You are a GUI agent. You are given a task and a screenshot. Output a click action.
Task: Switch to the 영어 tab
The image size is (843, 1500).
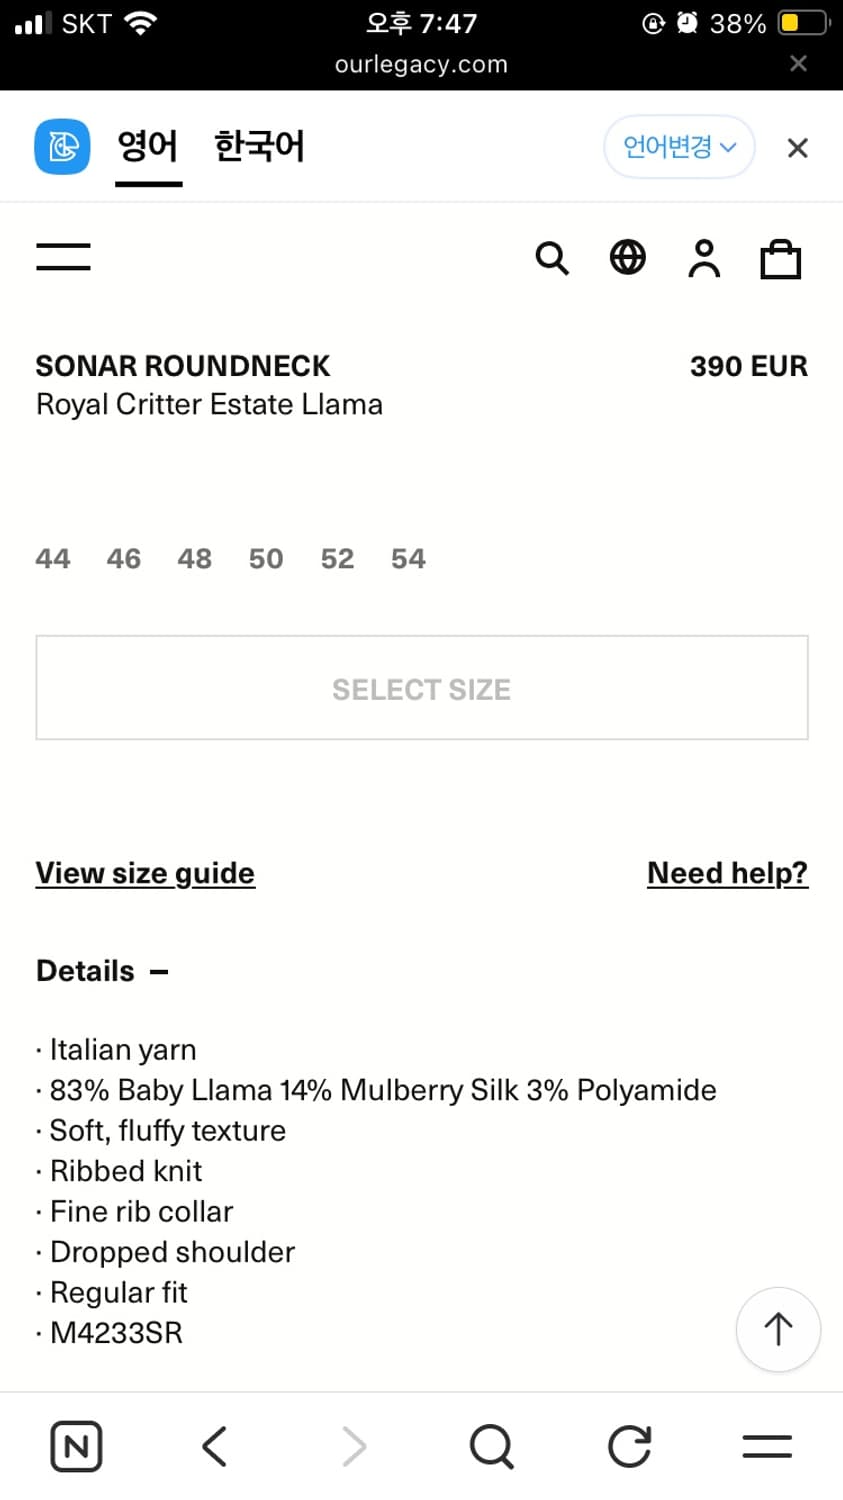tap(148, 147)
